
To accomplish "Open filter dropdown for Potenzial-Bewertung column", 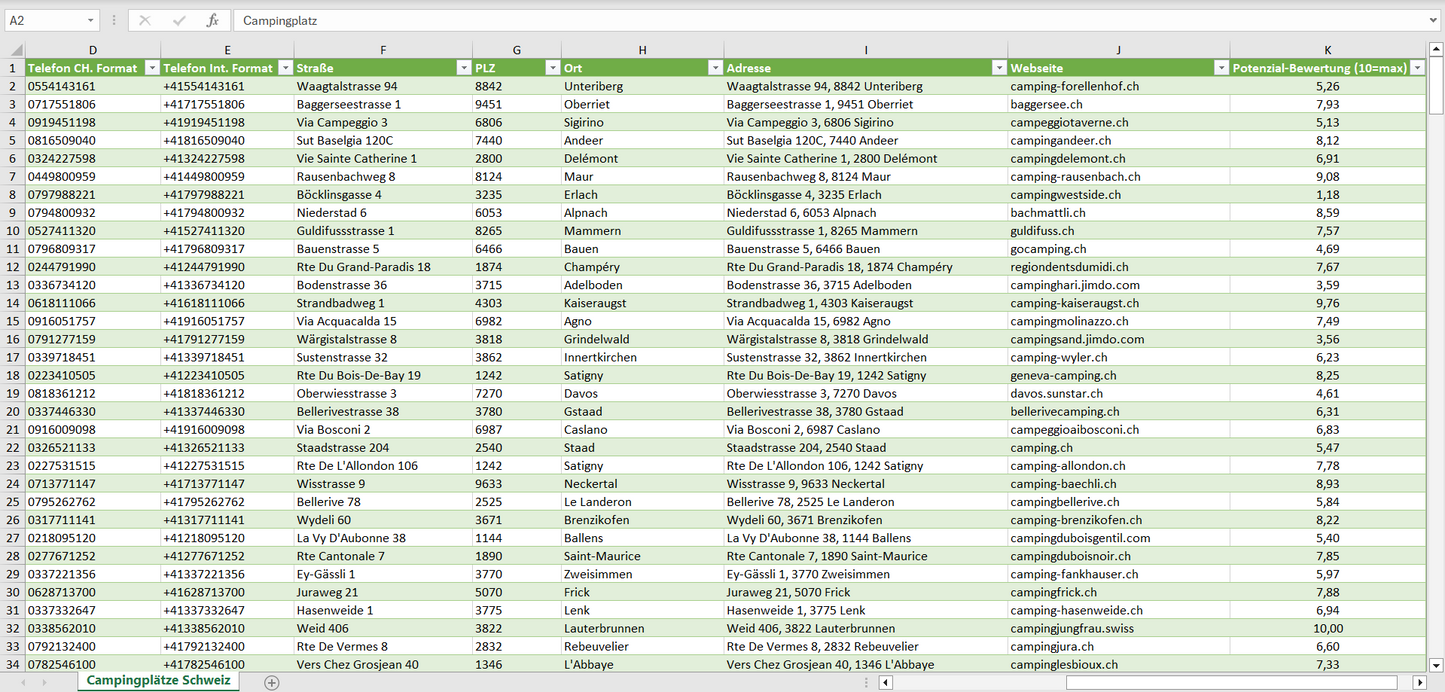I will click(x=1416, y=68).
